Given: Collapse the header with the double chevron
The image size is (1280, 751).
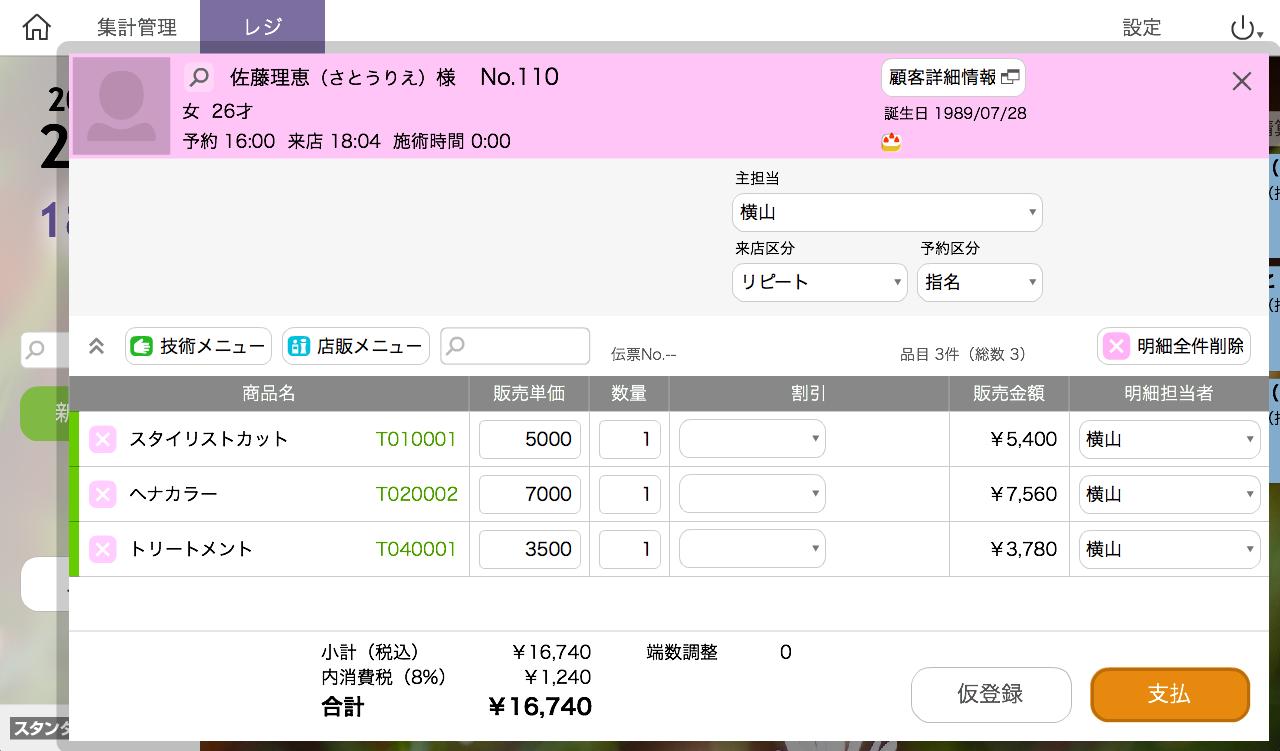Looking at the screenshot, I should coord(97,346).
